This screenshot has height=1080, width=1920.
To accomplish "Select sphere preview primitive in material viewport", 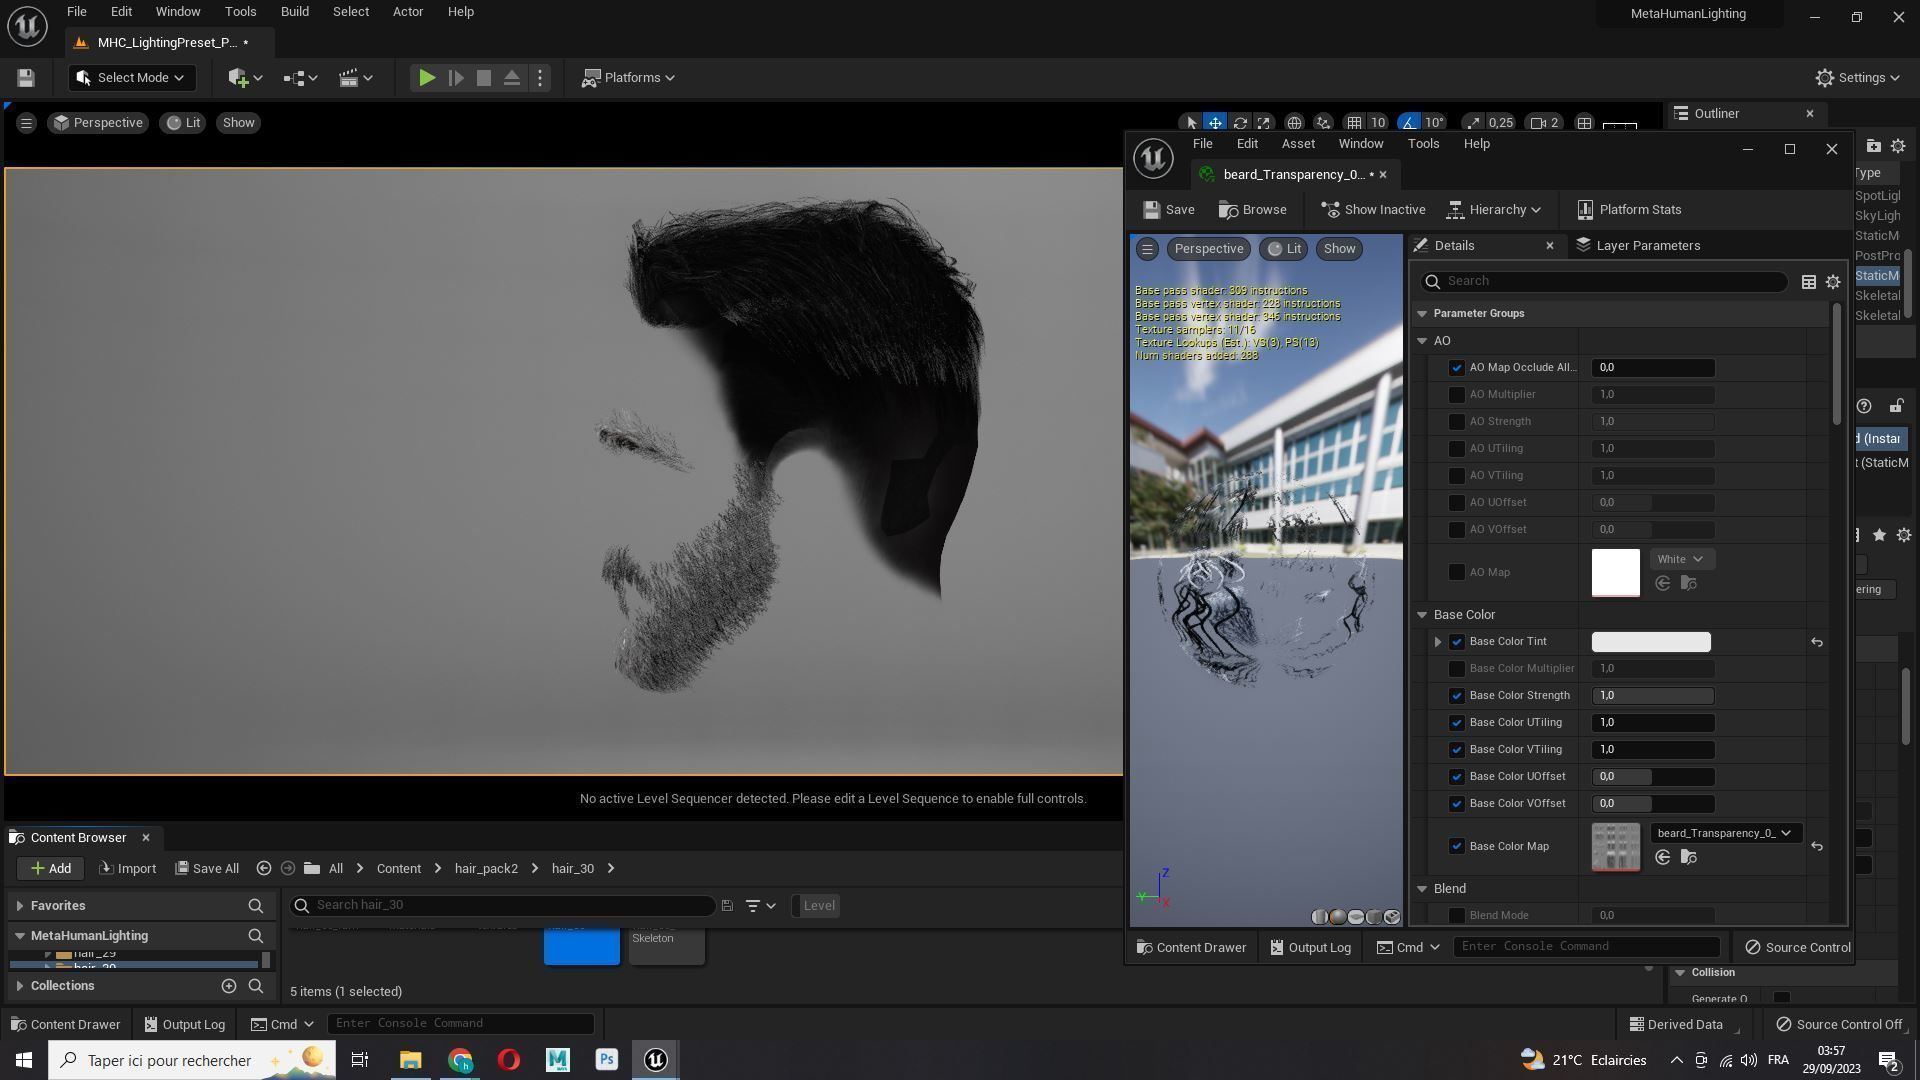I will [1338, 917].
